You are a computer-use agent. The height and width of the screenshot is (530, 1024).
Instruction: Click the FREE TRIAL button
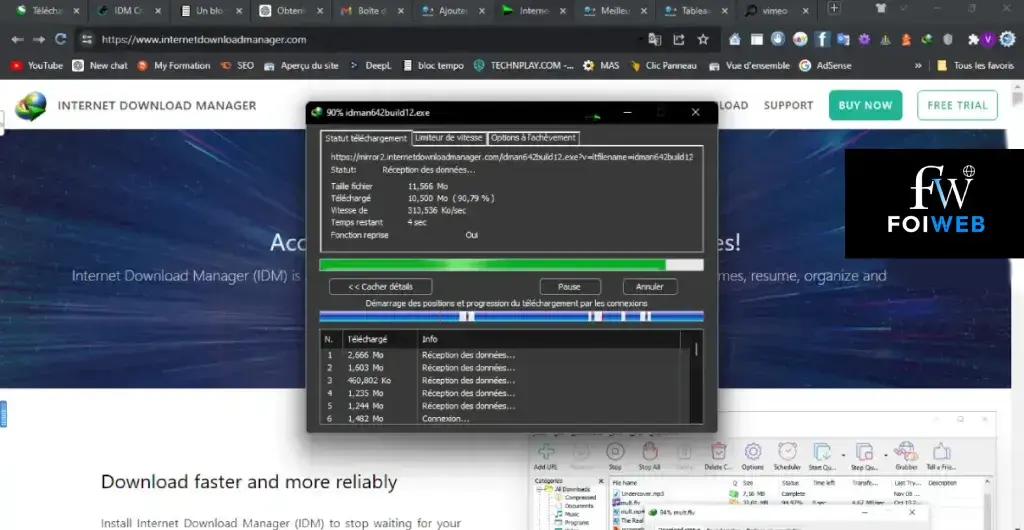click(957, 105)
